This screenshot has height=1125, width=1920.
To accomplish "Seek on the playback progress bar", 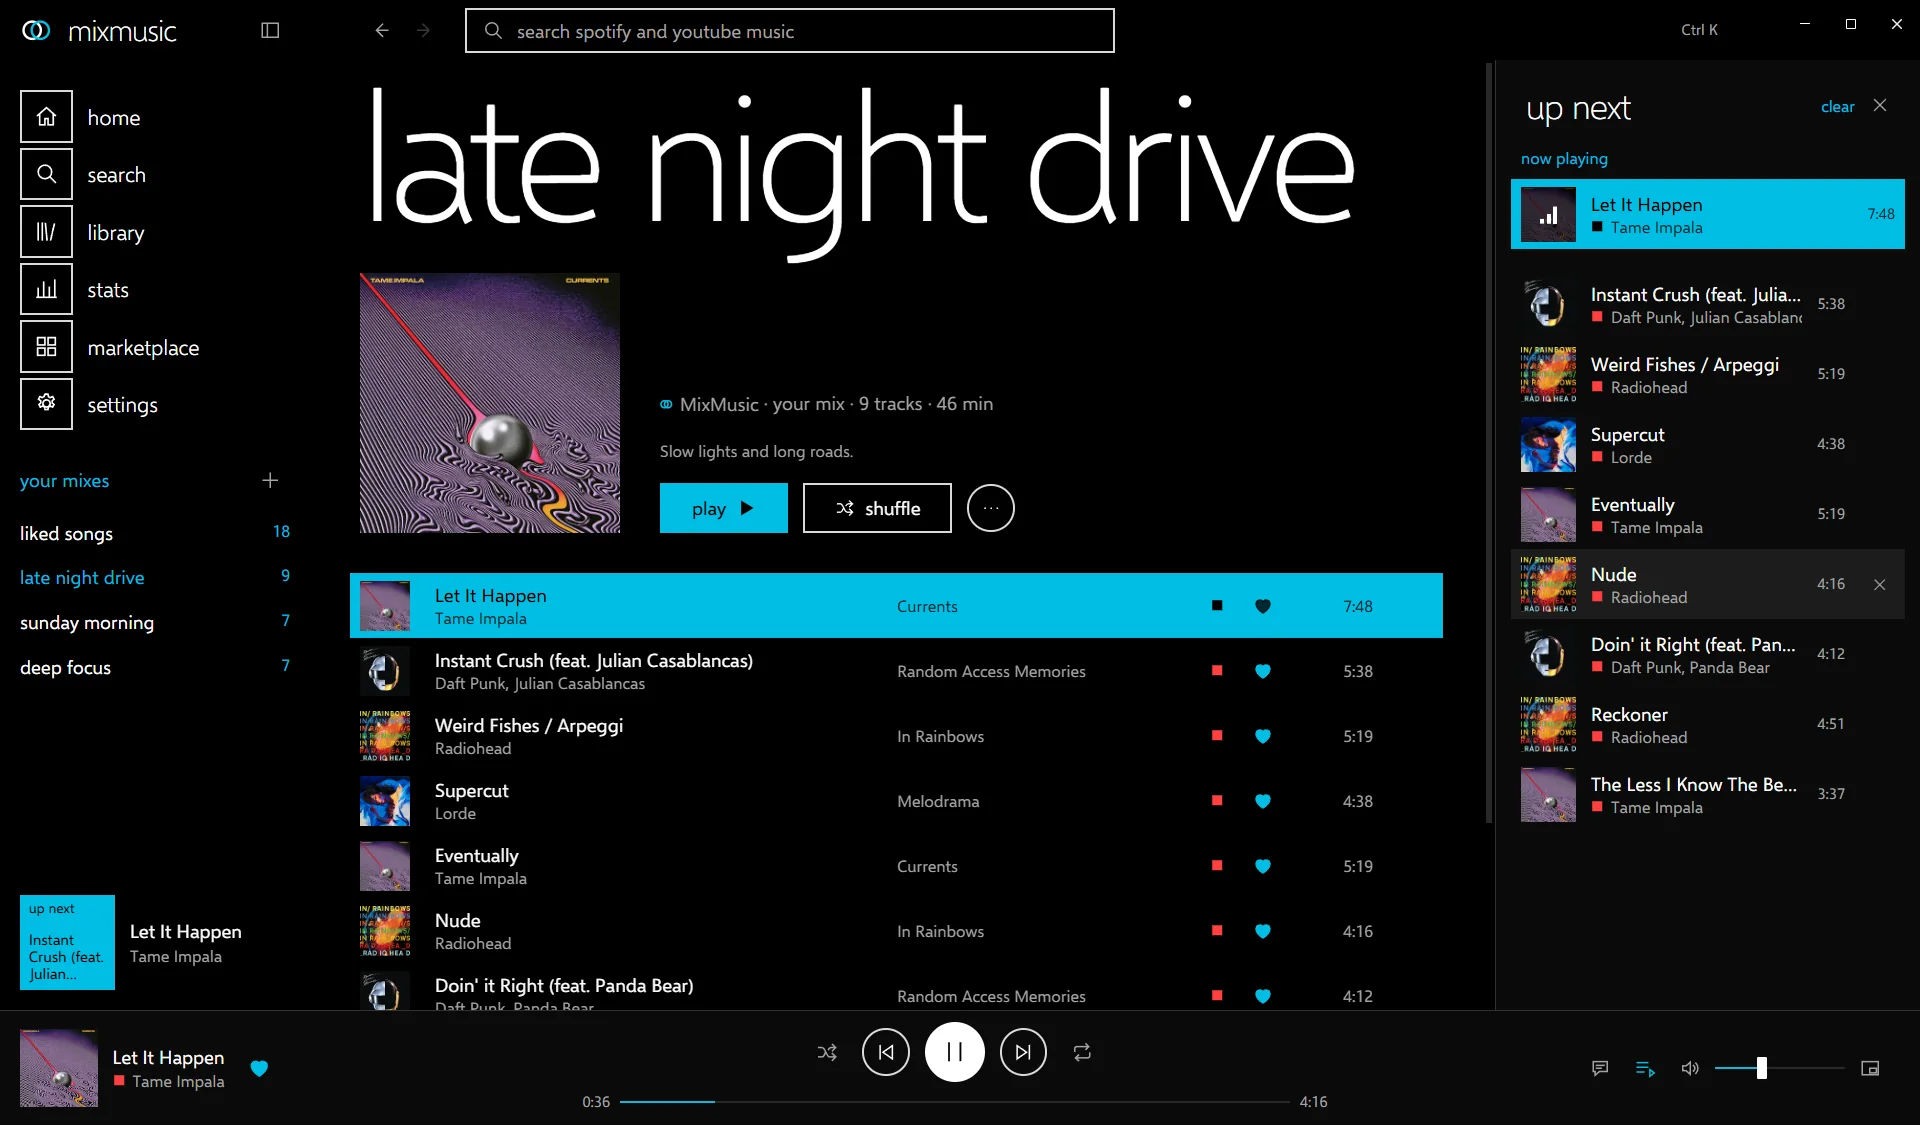I will (x=954, y=1102).
